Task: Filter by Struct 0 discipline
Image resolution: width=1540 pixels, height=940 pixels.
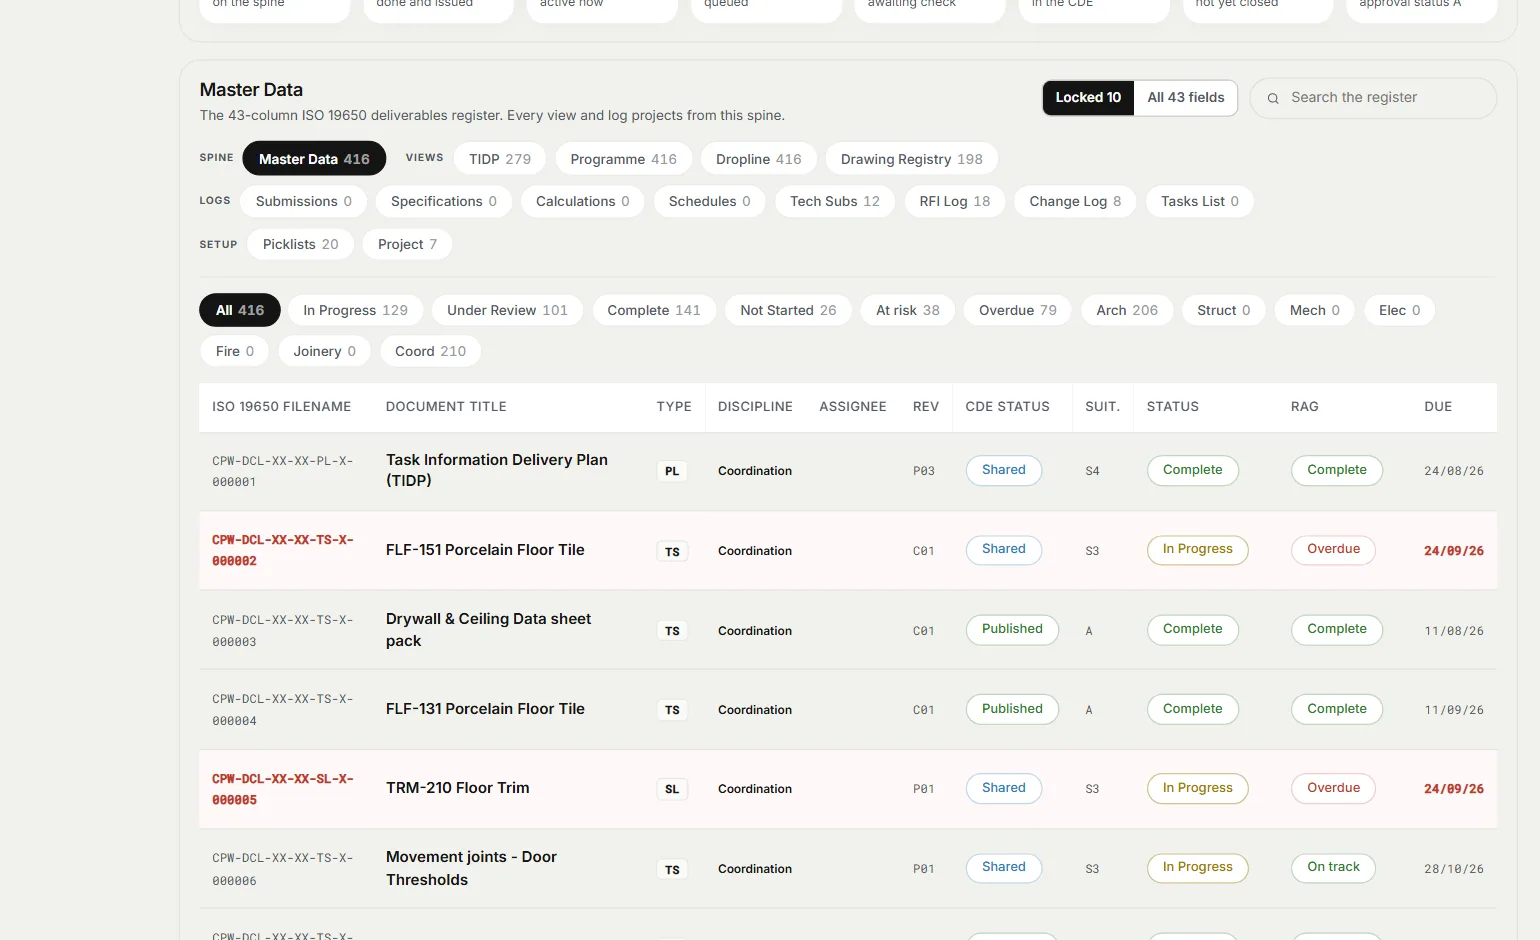Action: point(1223,310)
